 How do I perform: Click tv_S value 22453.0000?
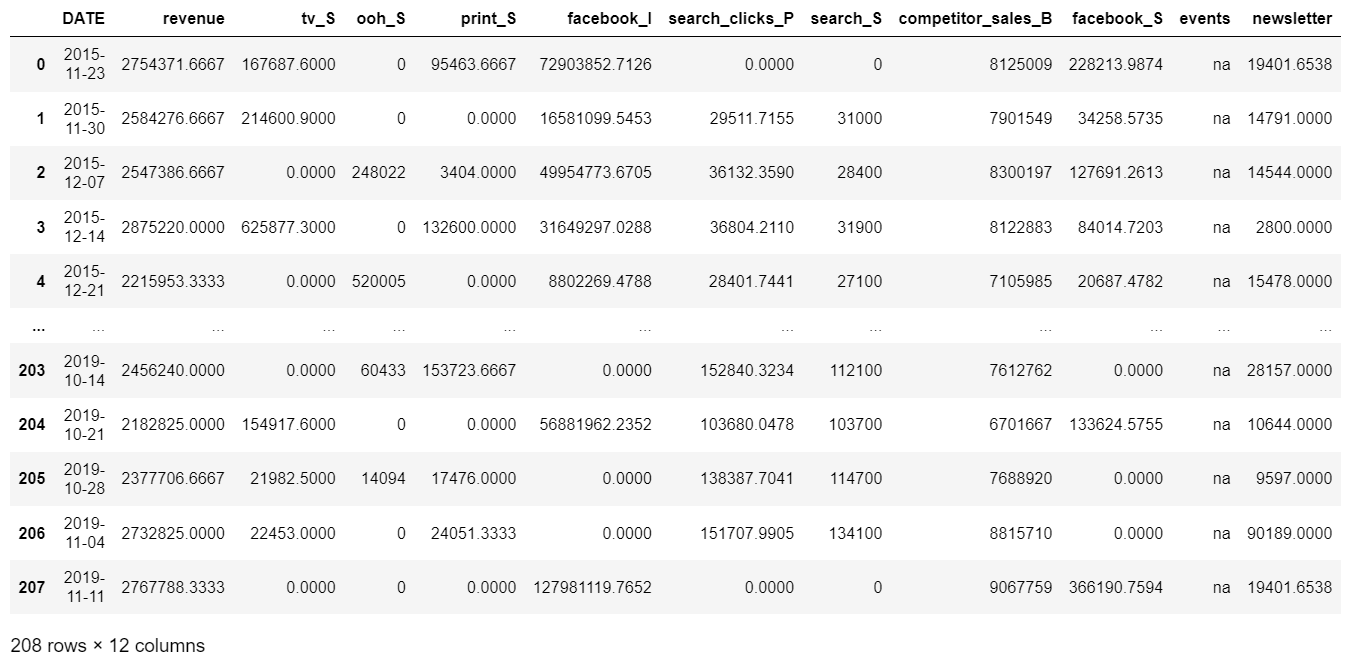point(293,533)
